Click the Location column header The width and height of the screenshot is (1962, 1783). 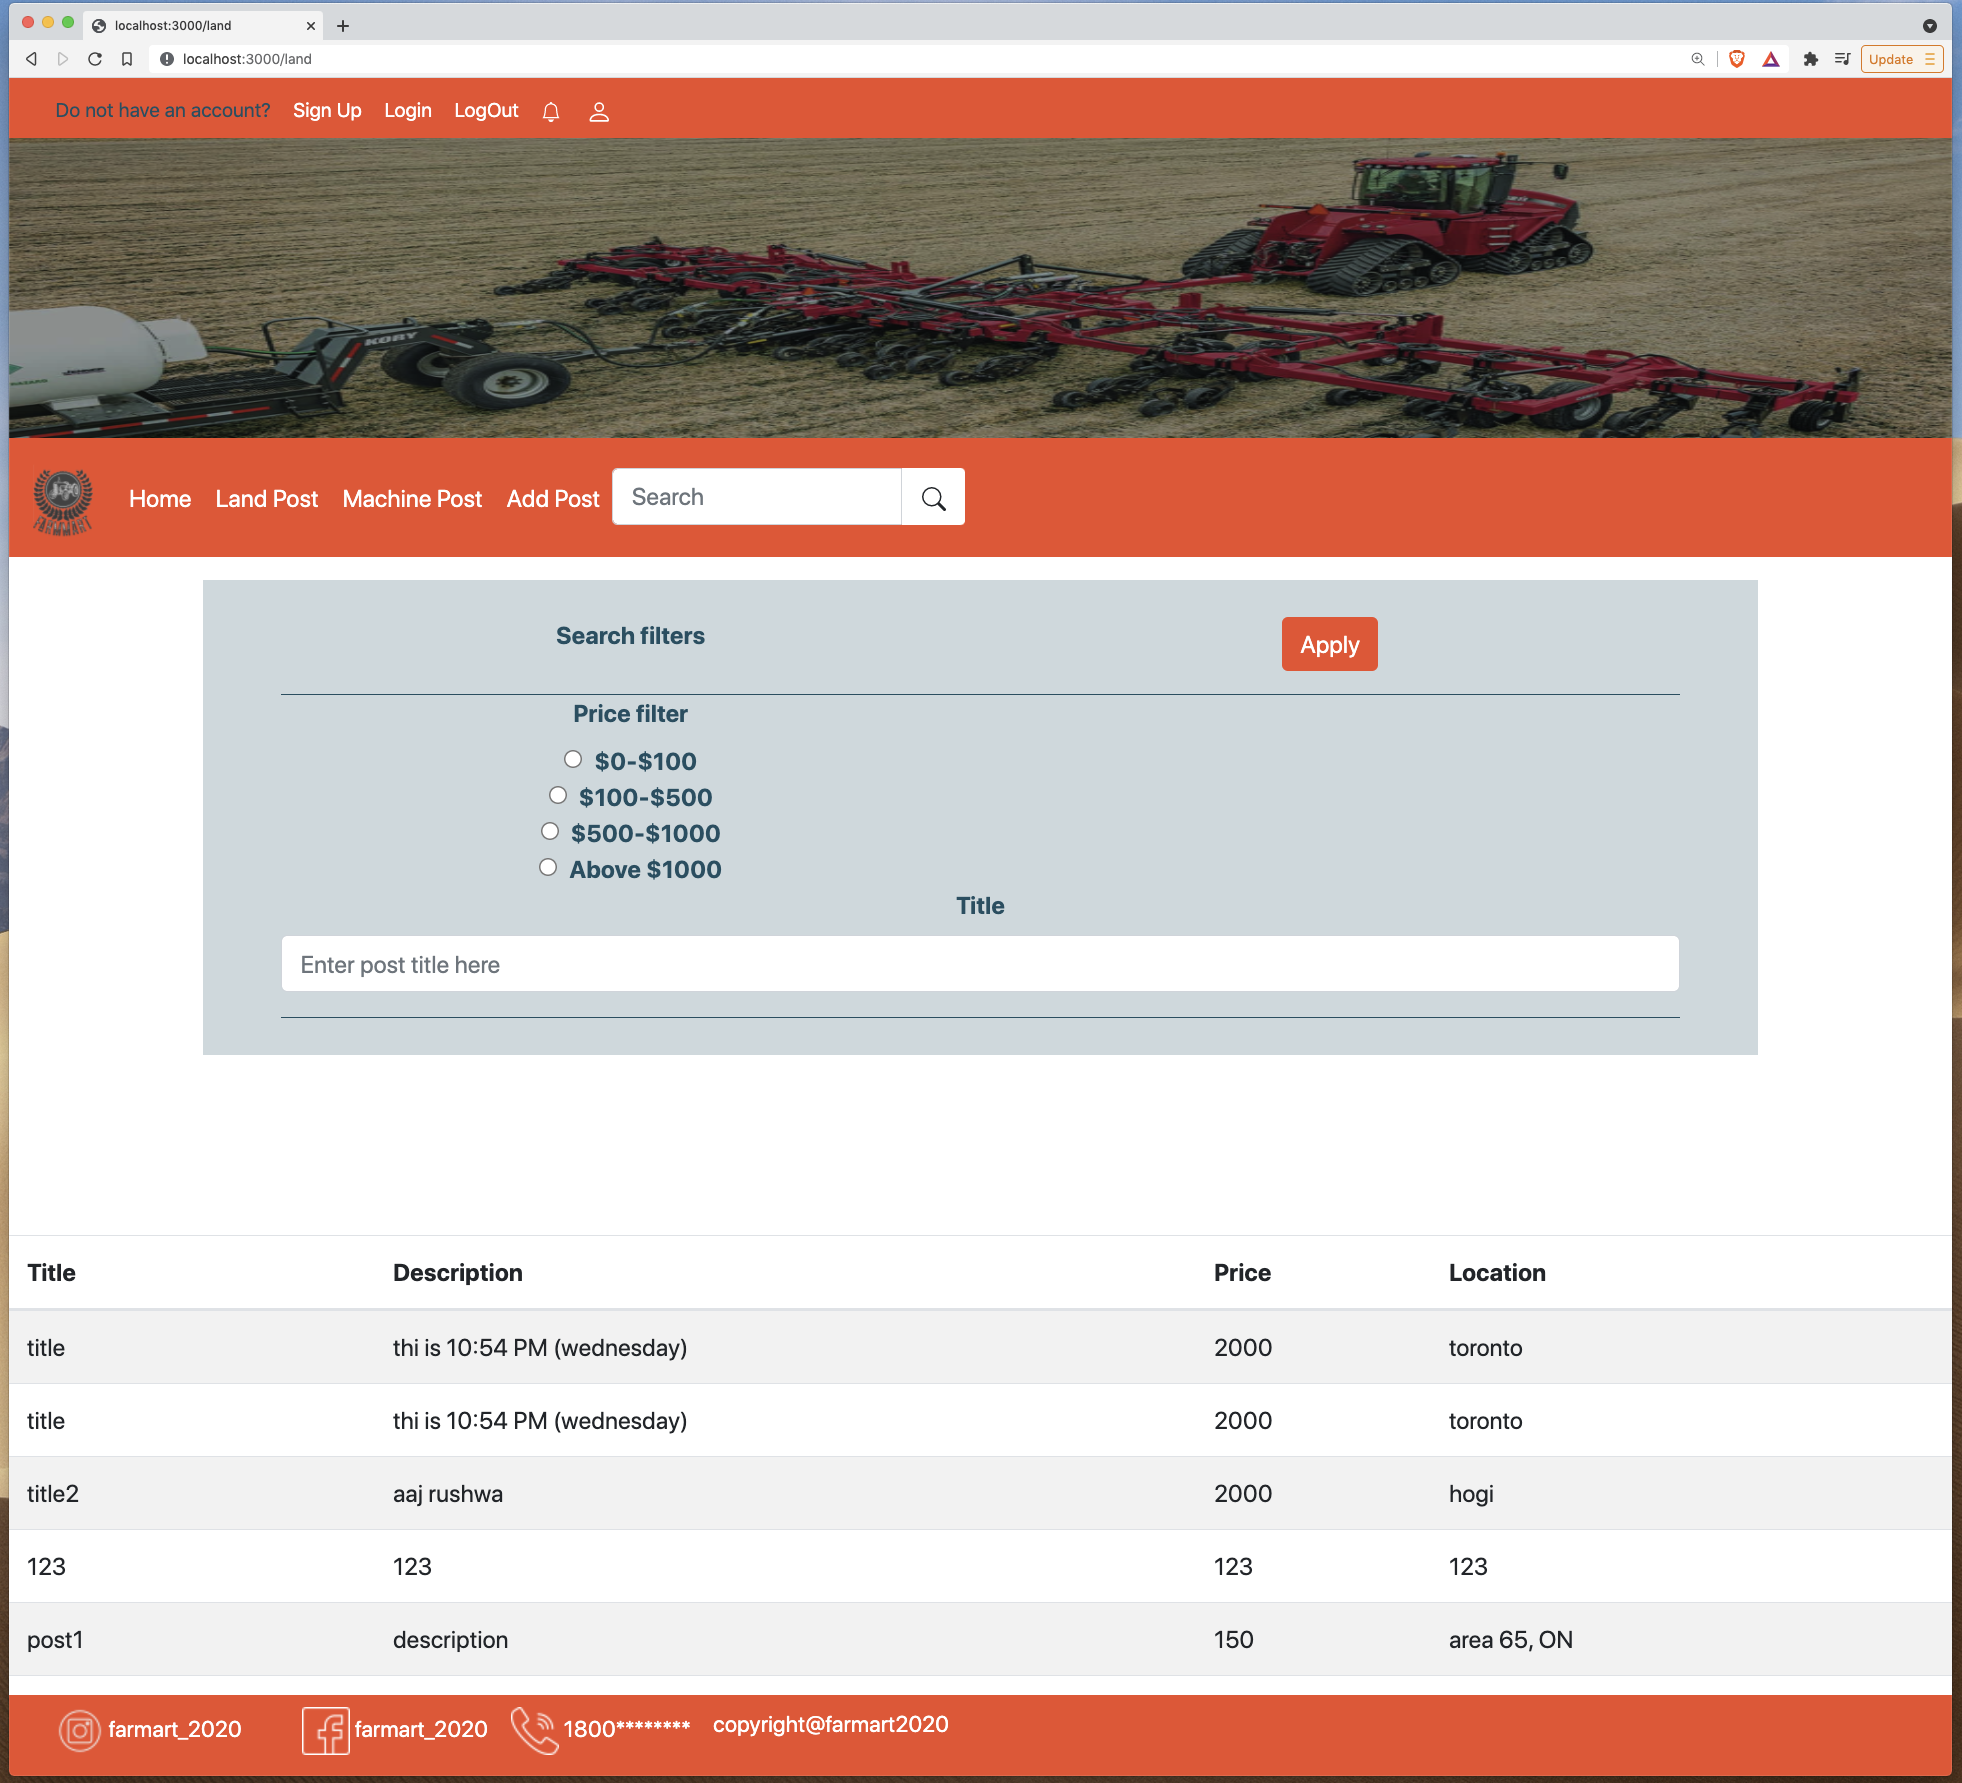click(1498, 1273)
